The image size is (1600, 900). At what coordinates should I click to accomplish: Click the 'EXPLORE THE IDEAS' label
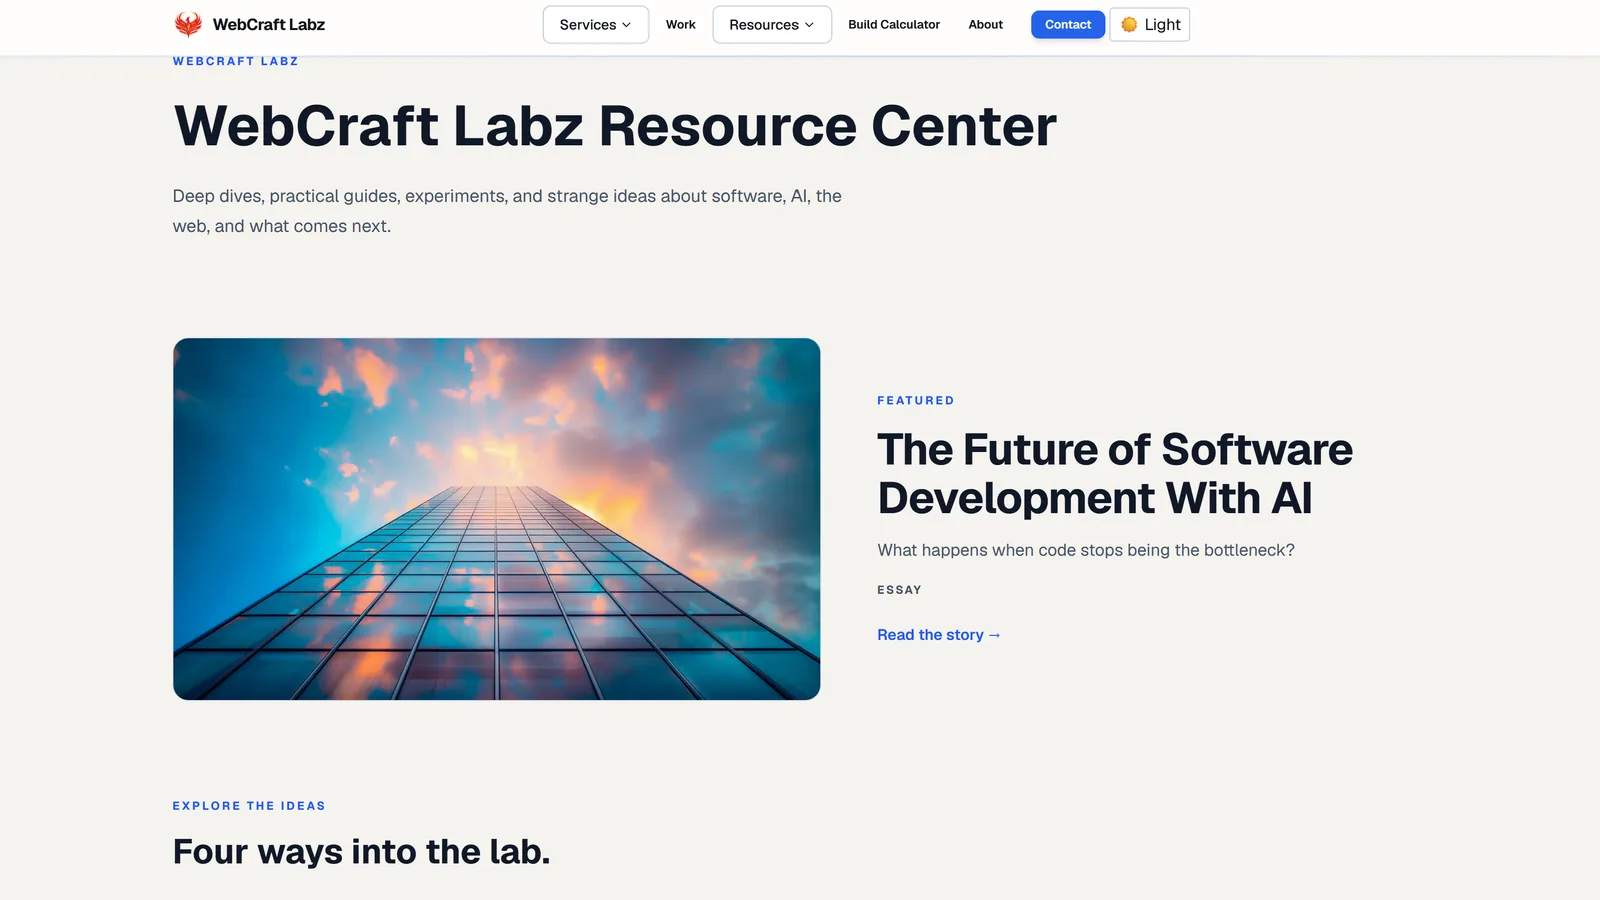click(x=249, y=806)
